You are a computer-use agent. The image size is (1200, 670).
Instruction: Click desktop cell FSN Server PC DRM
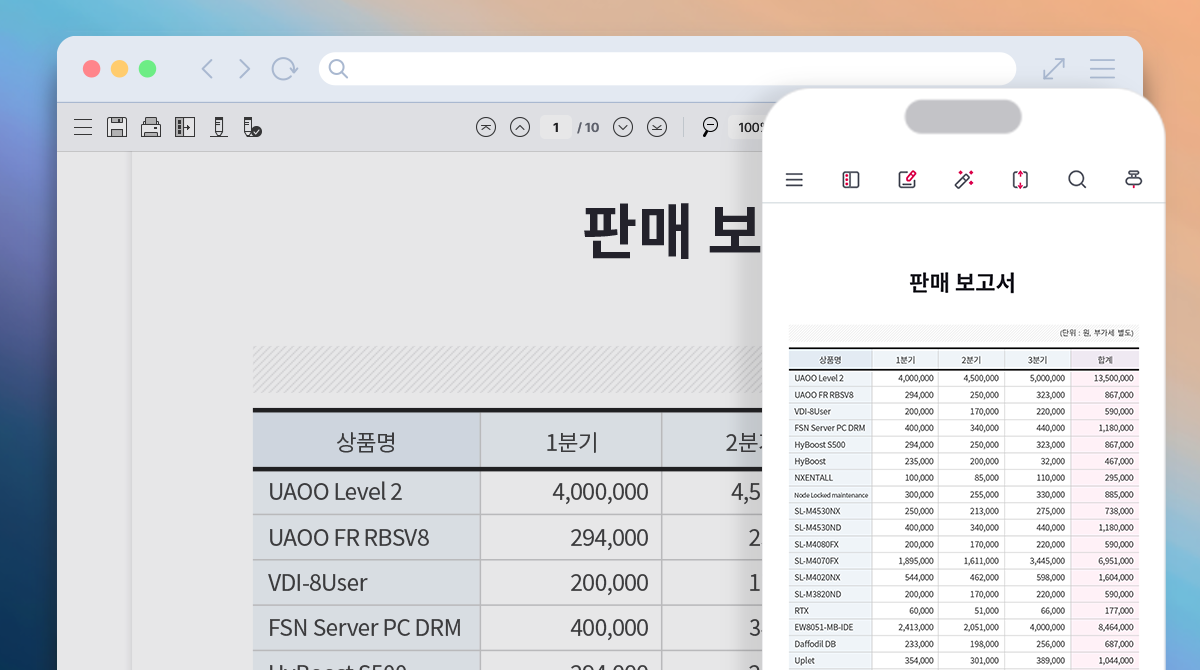coord(365,628)
